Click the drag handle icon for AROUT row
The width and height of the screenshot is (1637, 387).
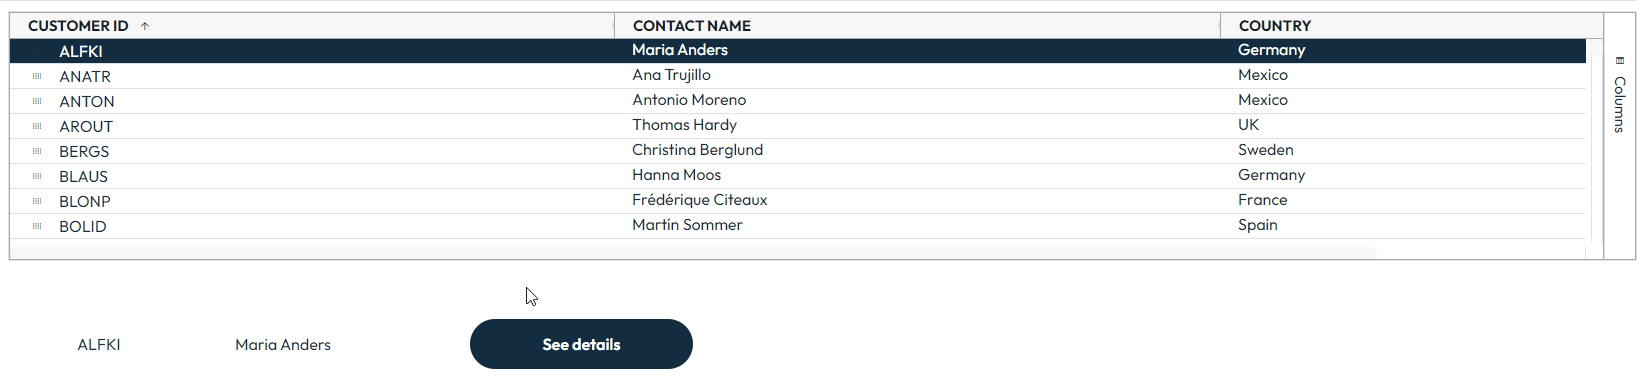point(37,126)
